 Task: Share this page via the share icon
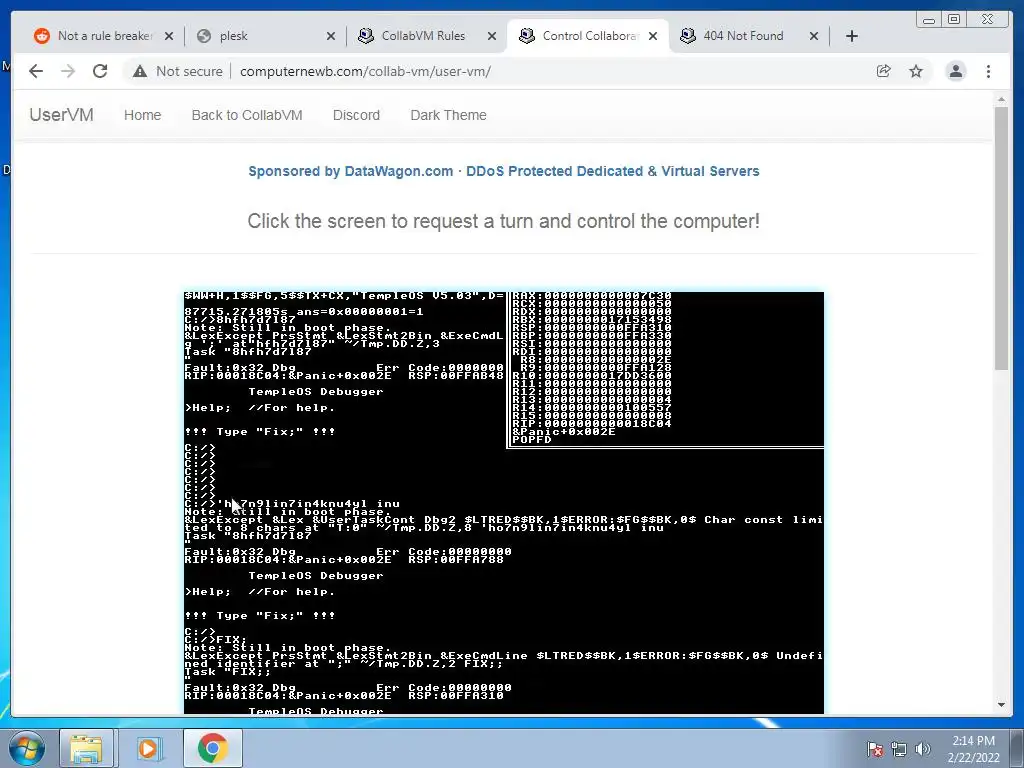click(x=884, y=71)
